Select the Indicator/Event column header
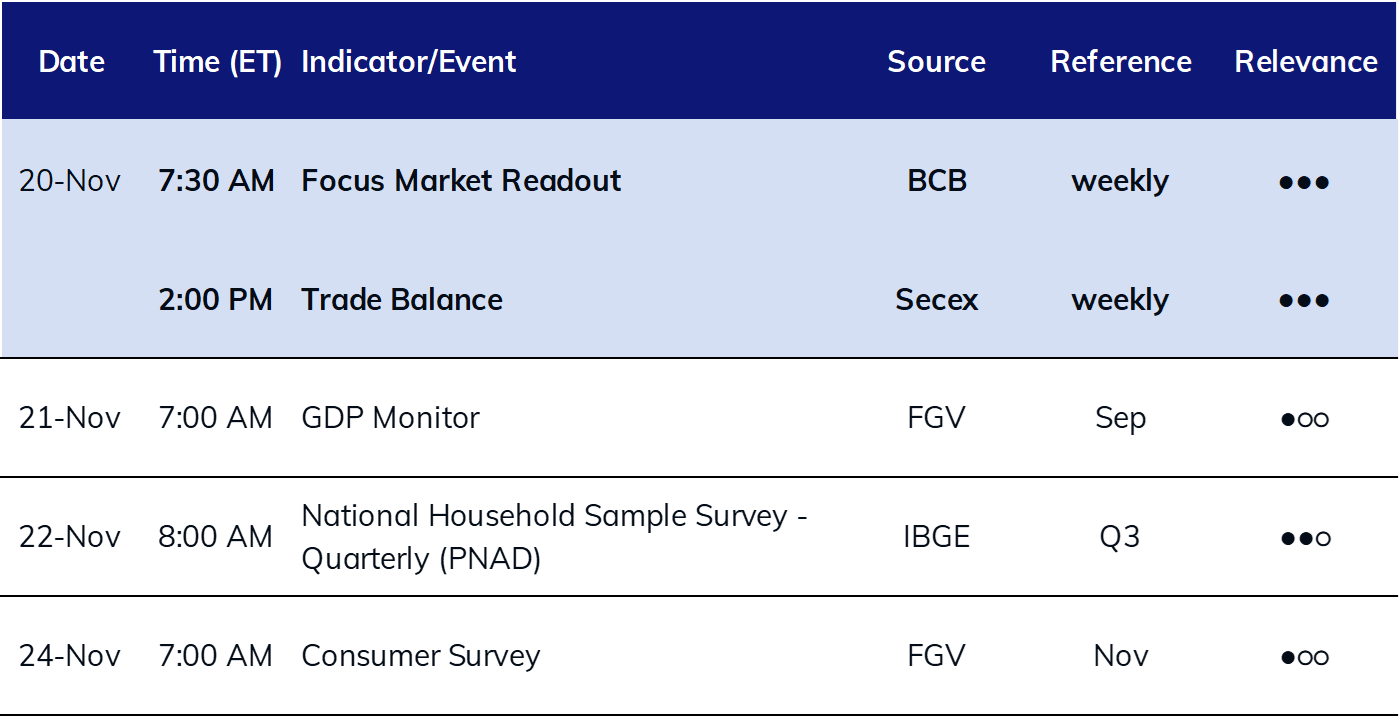This screenshot has height=725, width=1399. tap(408, 62)
